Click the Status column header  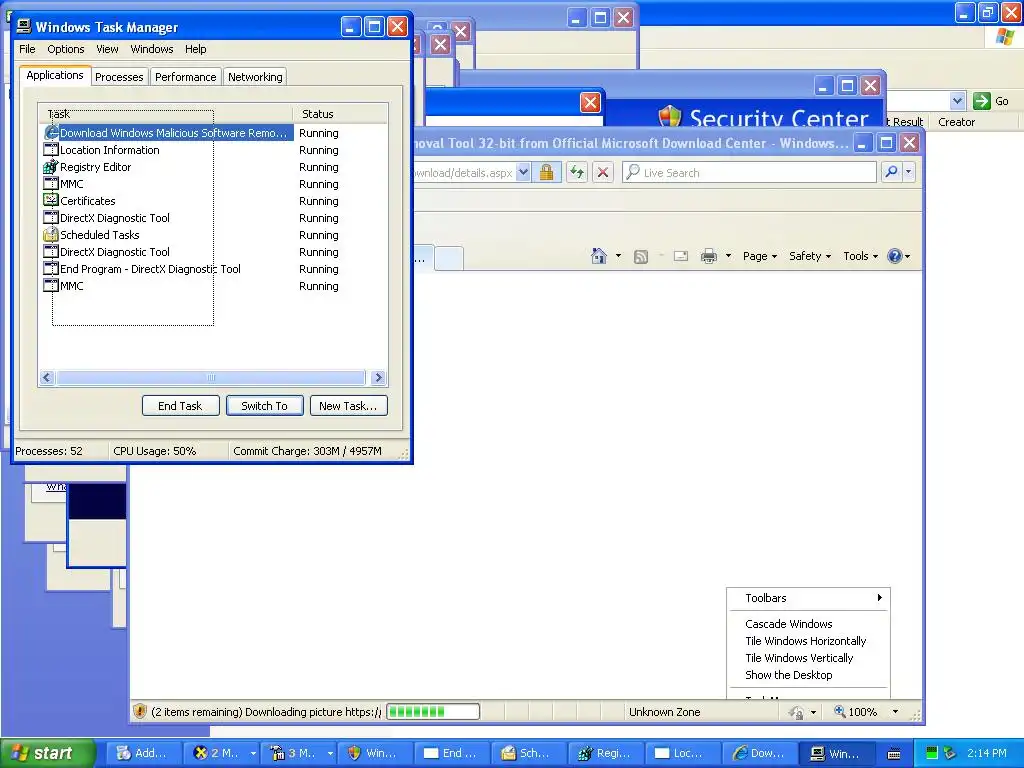coord(340,114)
